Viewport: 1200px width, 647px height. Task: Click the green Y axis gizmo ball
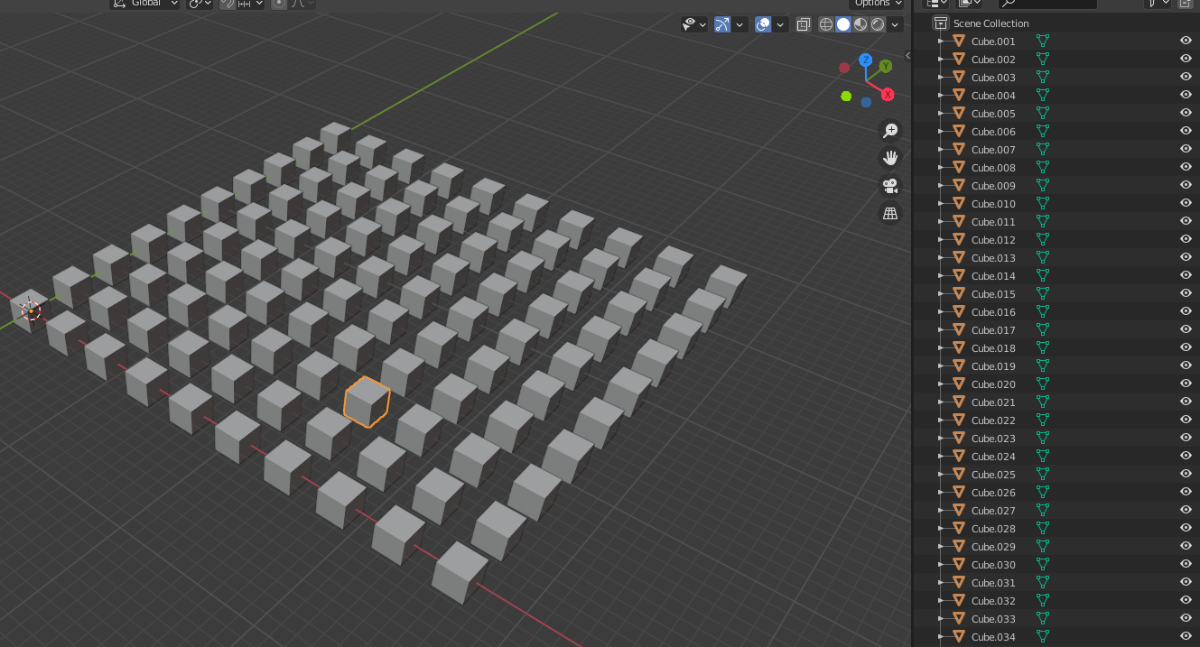pos(885,66)
